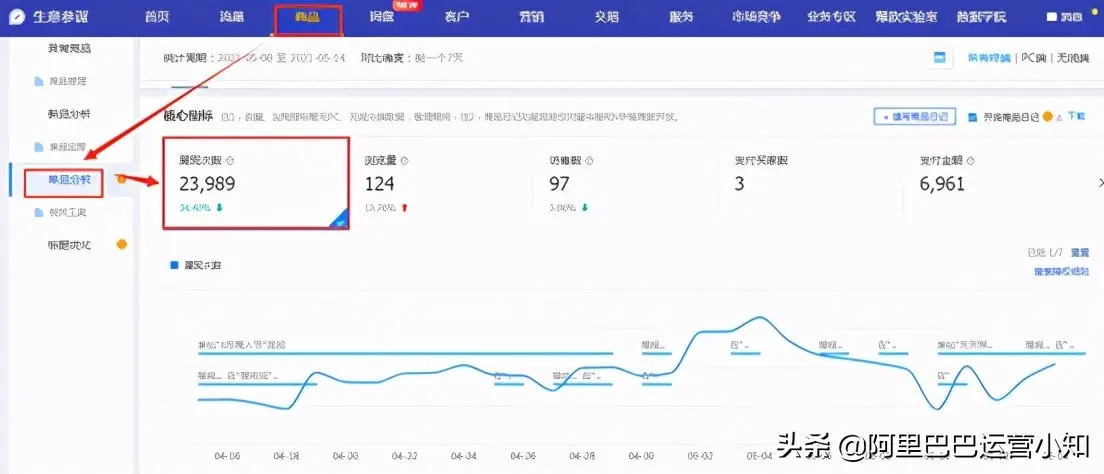Open the 客户 tab in top navigation

pos(457,17)
